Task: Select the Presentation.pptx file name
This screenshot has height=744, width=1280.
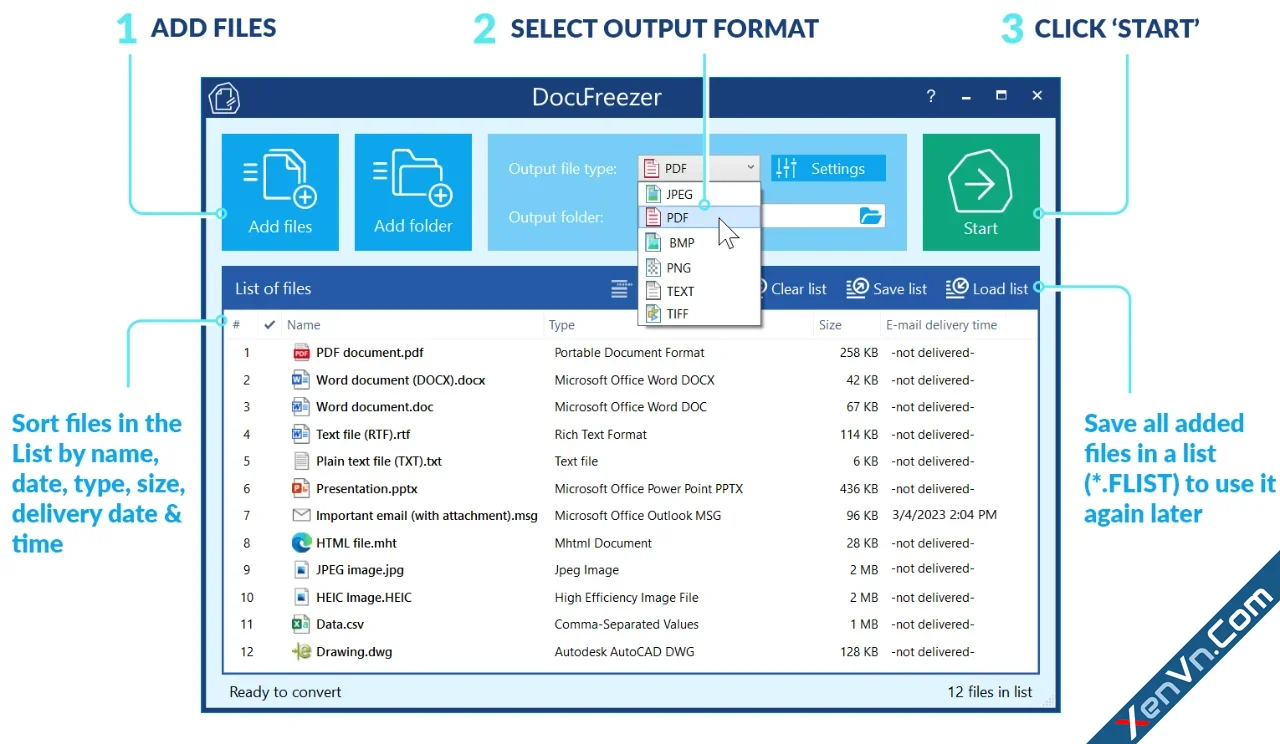Action: click(x=367, y=489)
